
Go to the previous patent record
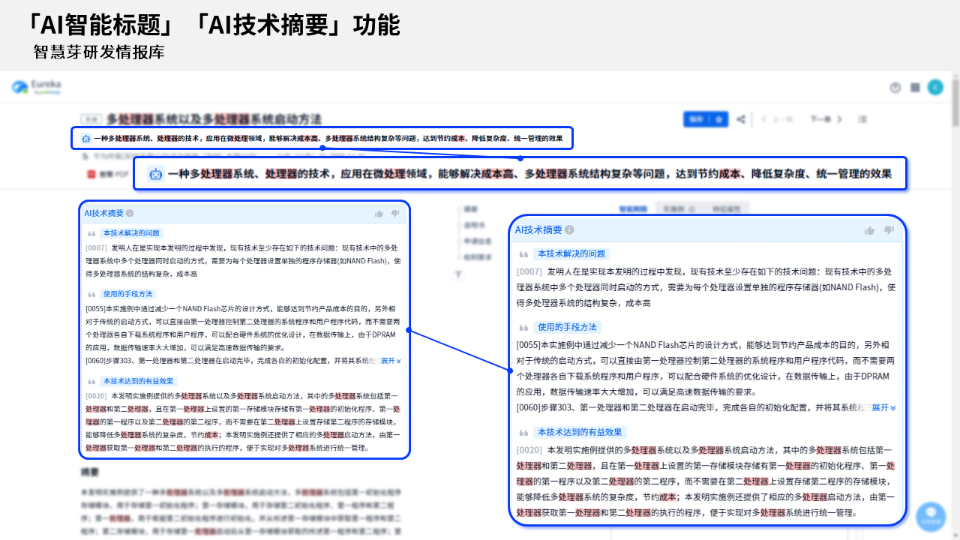777,119
